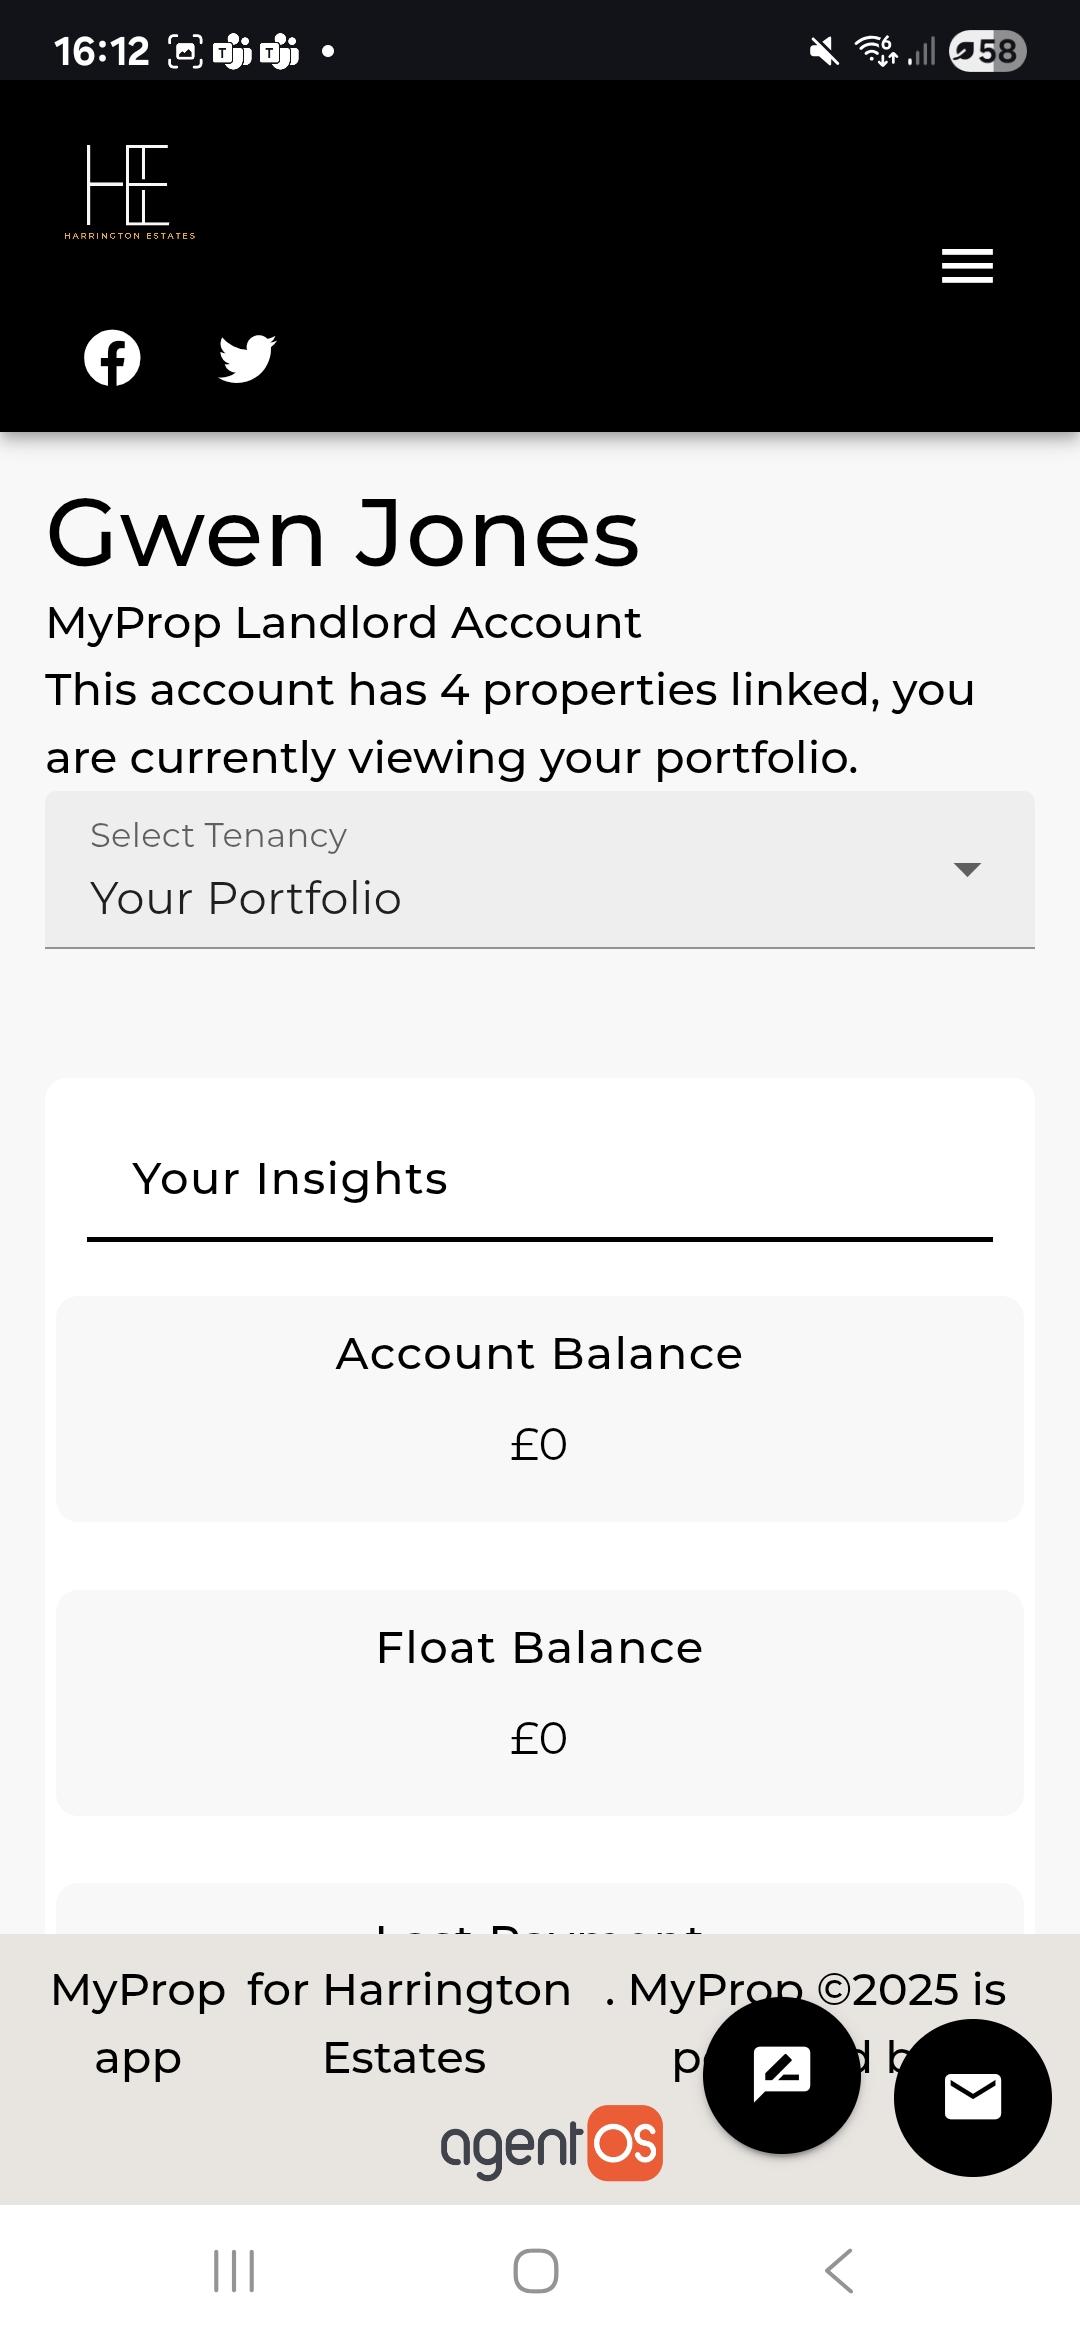1080x2340 pixels.
Task: Select the Your Insights tab
Action: click(290, 1179)
